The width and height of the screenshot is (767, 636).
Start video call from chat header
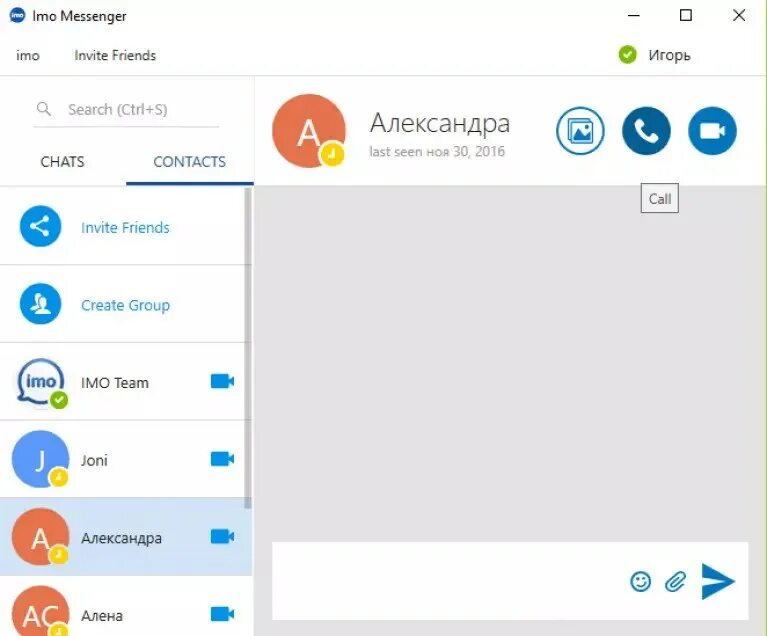click(712, 131)
